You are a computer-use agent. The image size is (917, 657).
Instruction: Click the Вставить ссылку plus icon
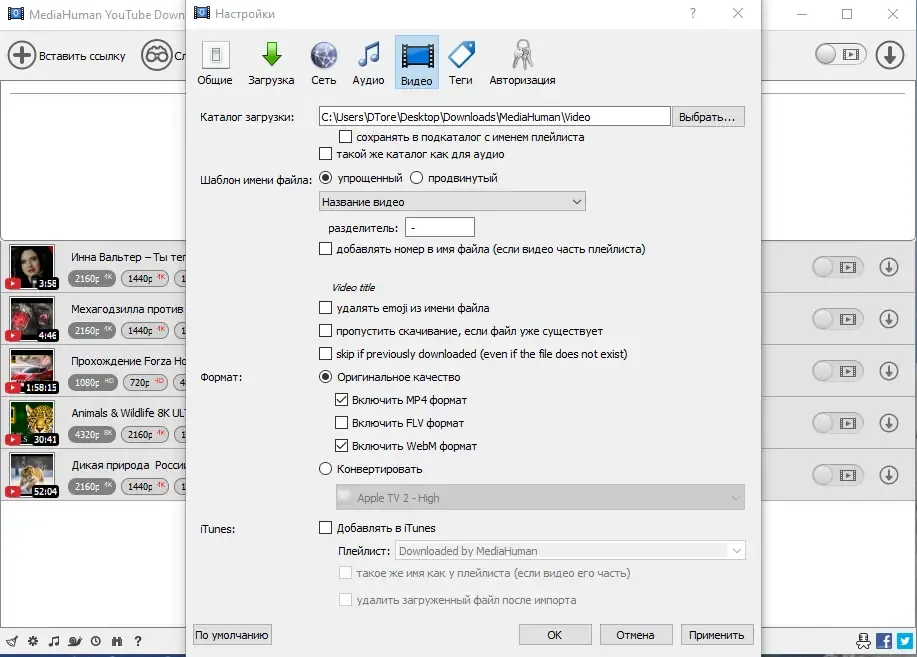point(22,56)
